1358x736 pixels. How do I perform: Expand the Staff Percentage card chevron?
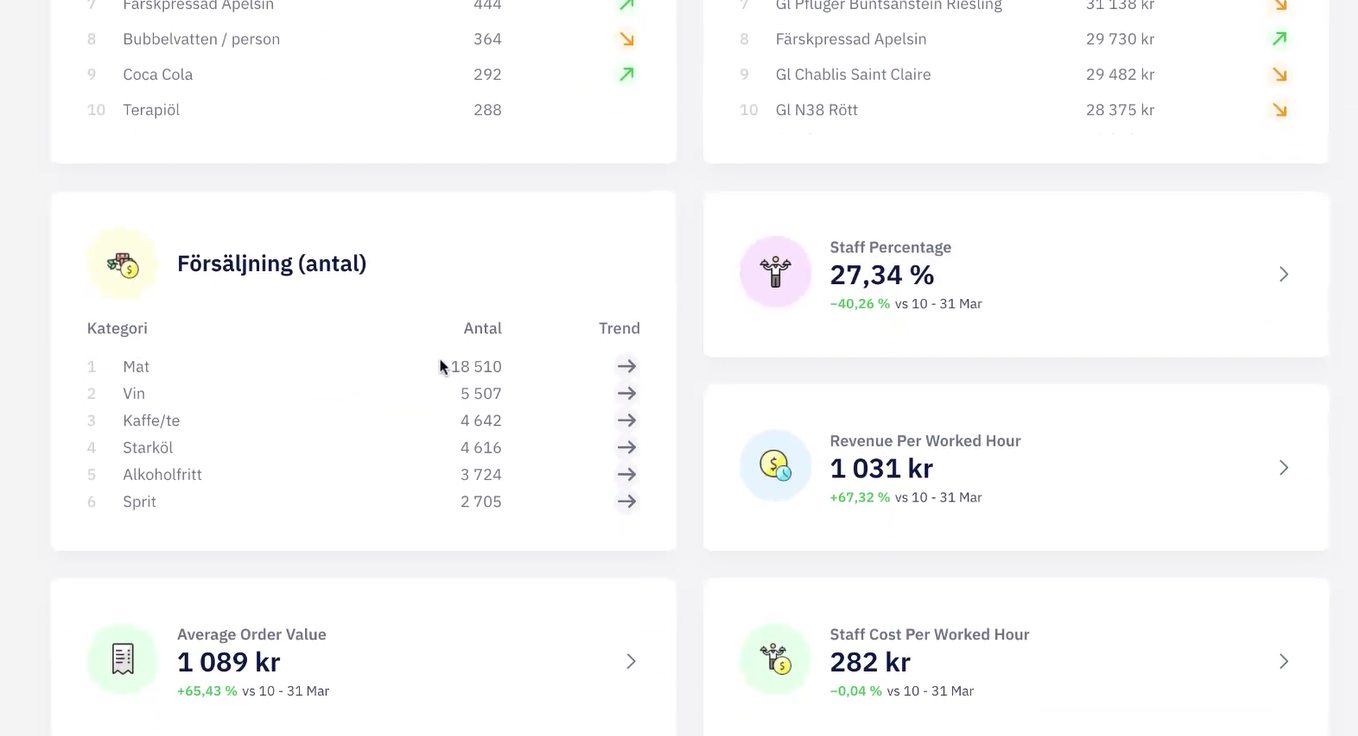[x=1284, y=274]
